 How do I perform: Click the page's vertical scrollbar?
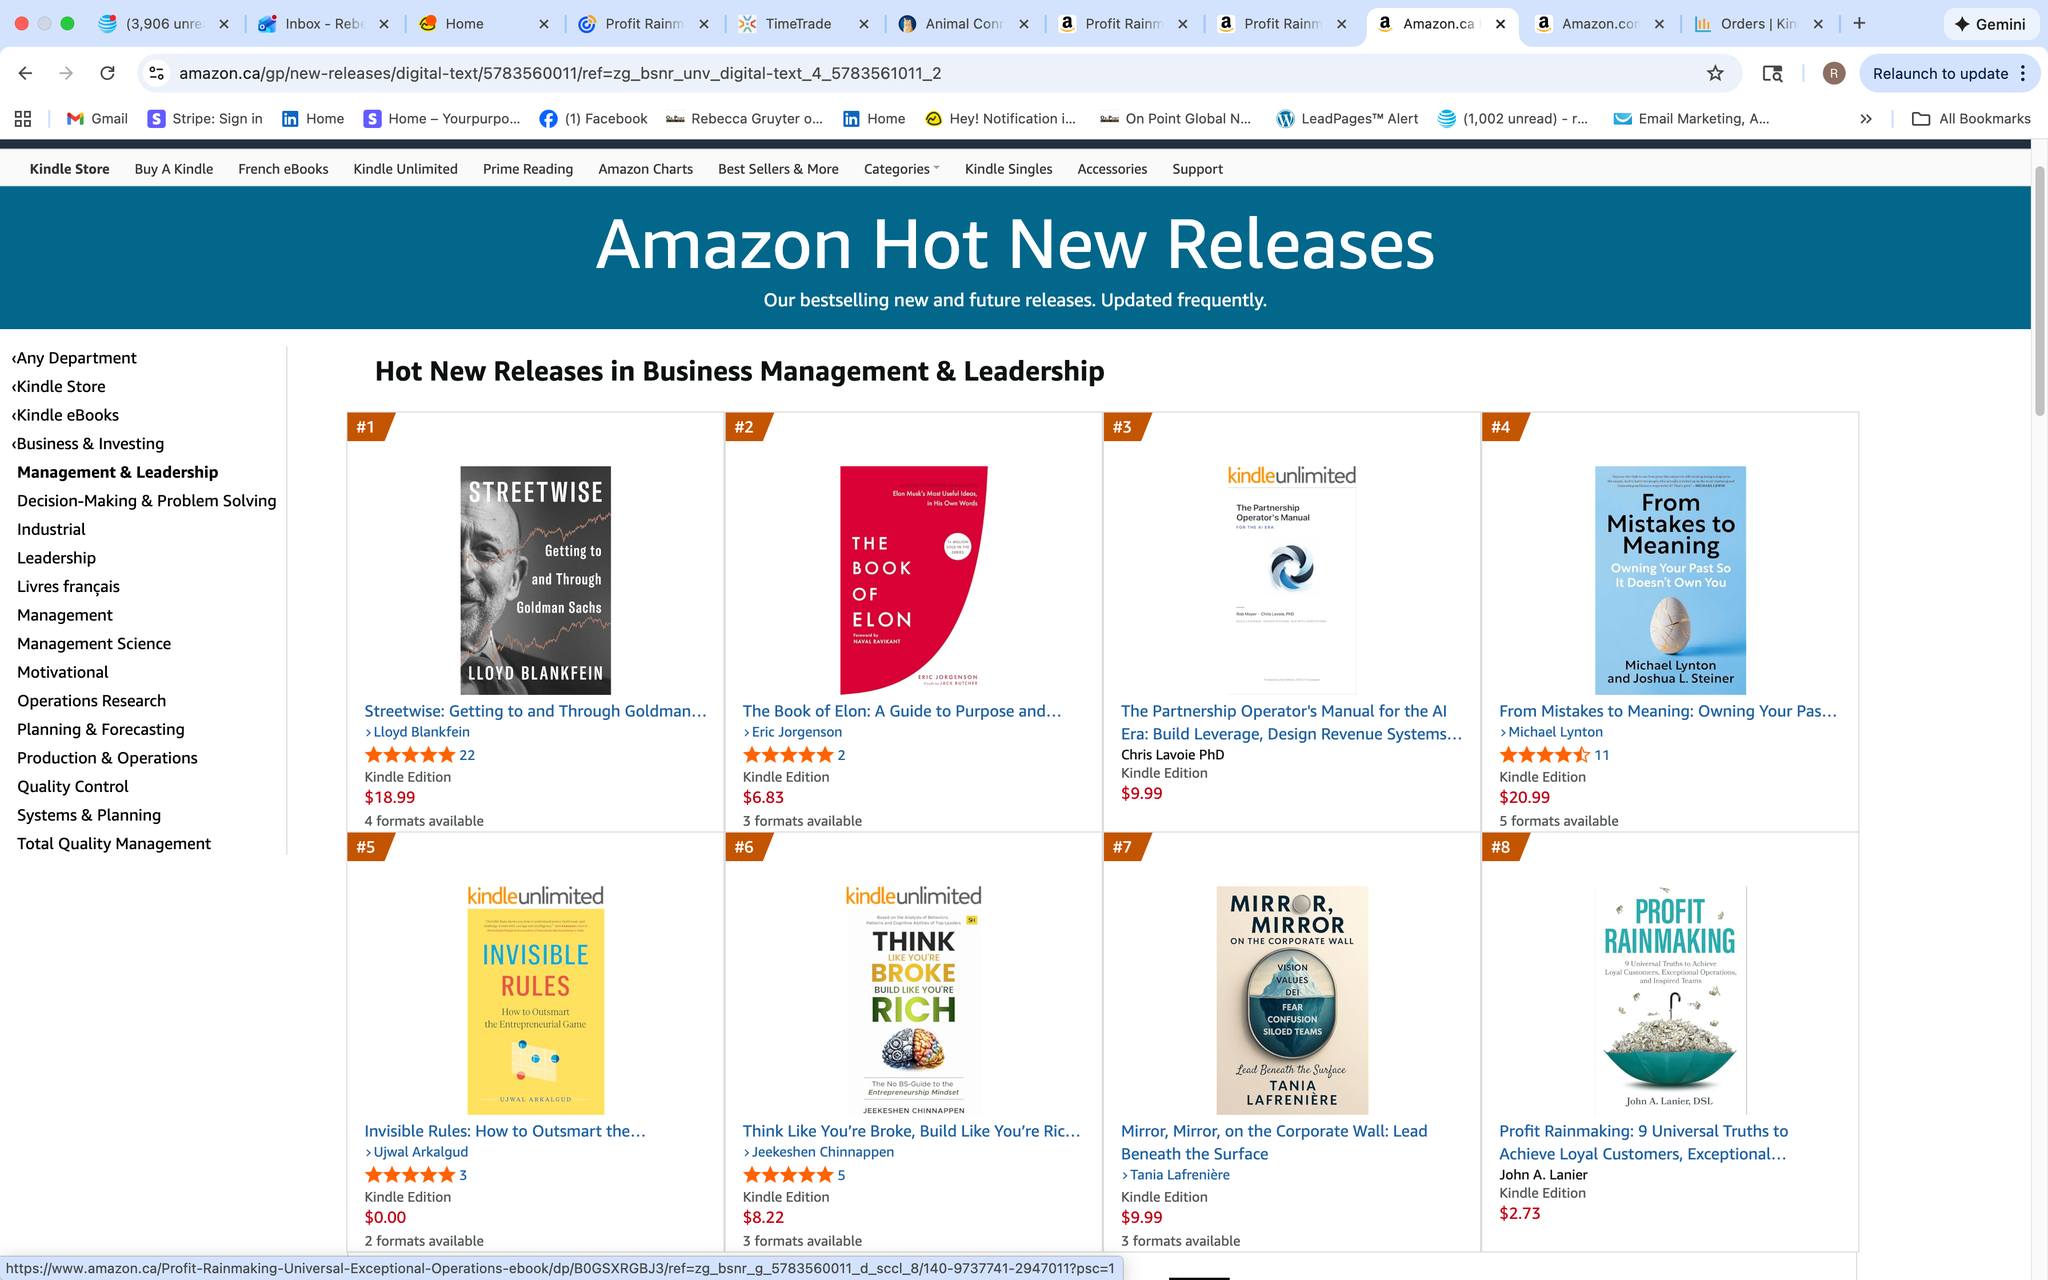(2039, 290)
